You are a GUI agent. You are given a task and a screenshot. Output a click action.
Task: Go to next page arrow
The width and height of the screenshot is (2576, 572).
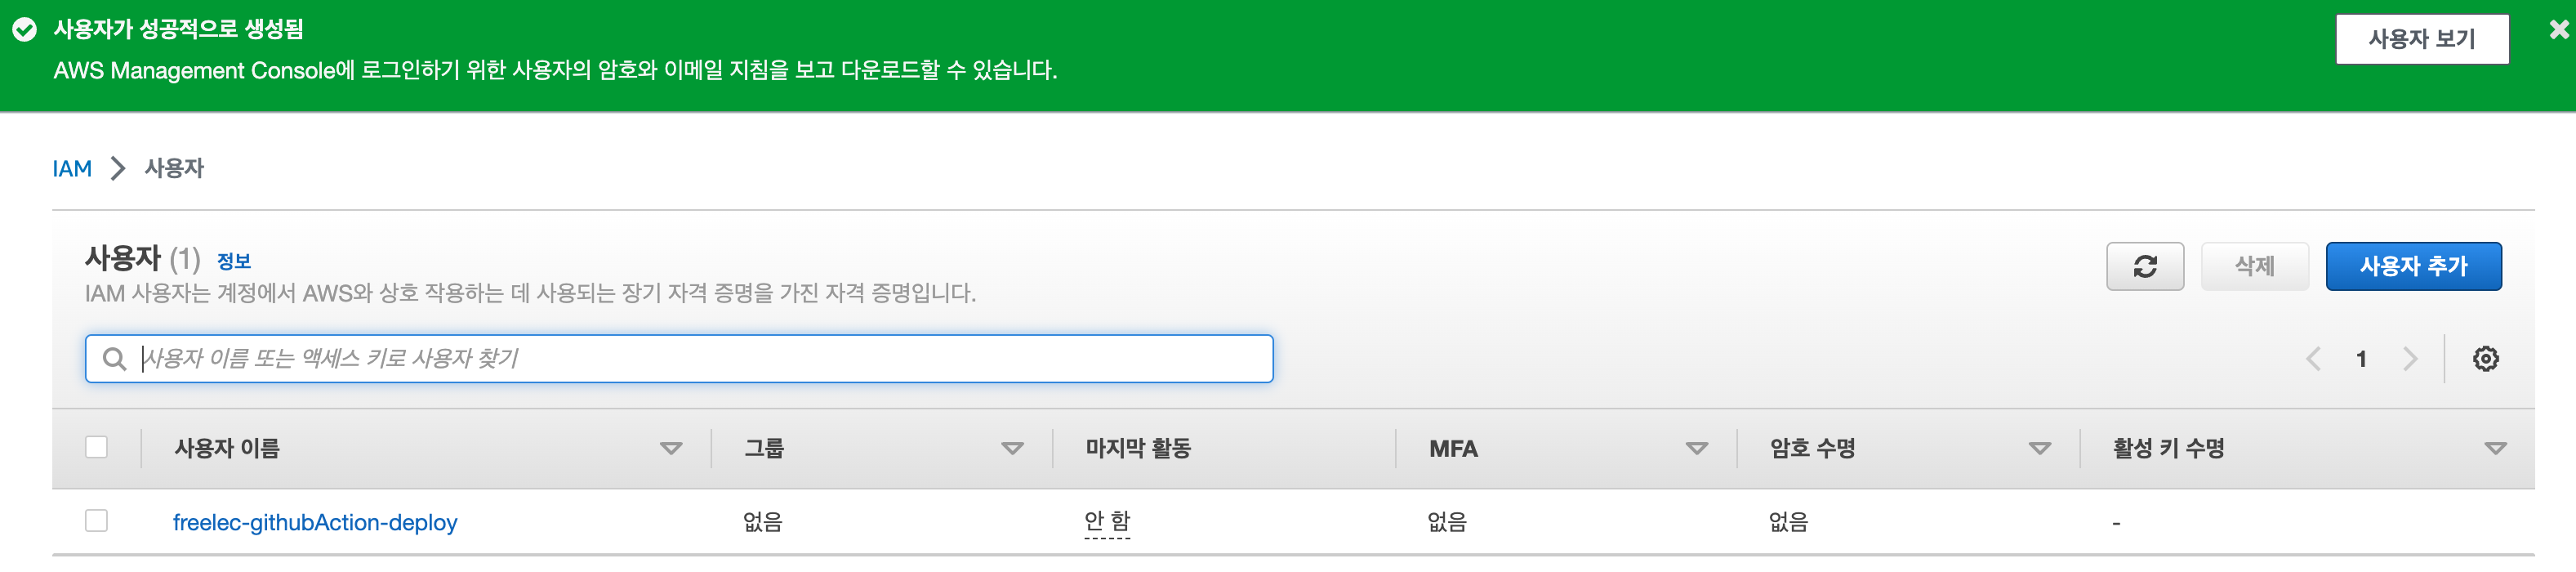(x=2410, y=359)
